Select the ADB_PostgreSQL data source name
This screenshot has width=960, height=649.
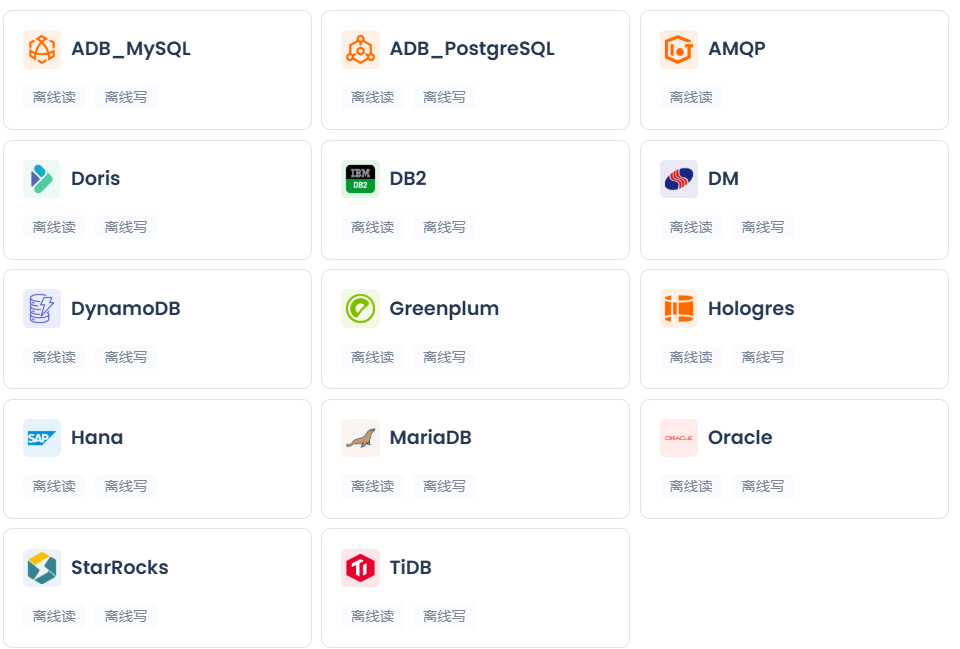[x=472, y=48]
